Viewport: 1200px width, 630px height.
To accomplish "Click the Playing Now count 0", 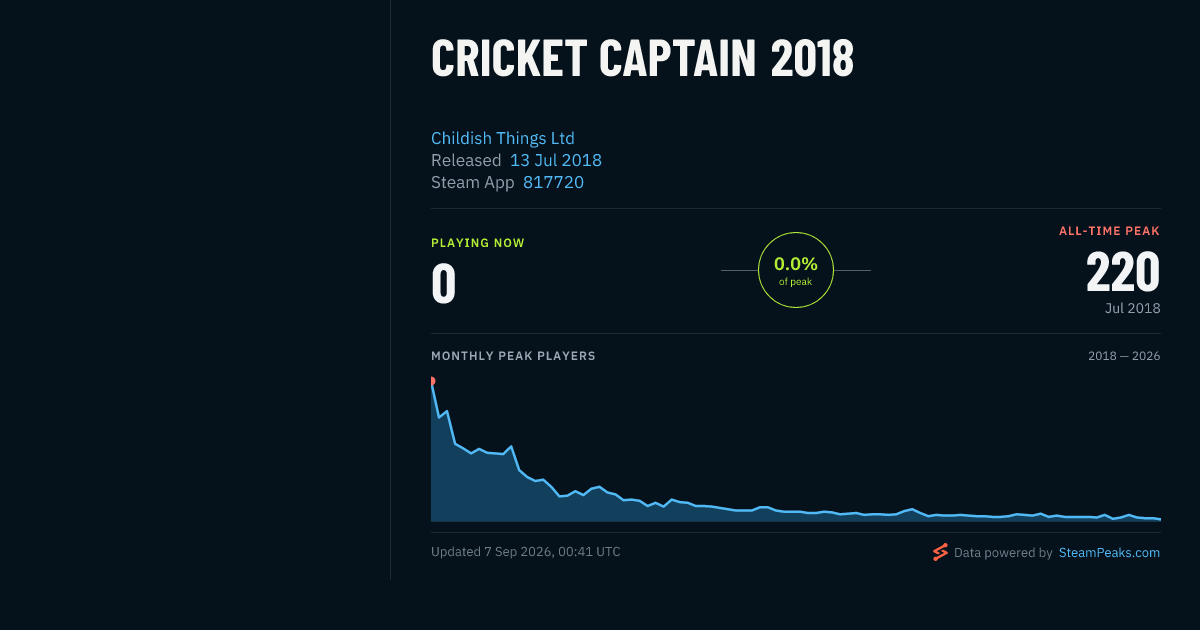I will point(444,284).
